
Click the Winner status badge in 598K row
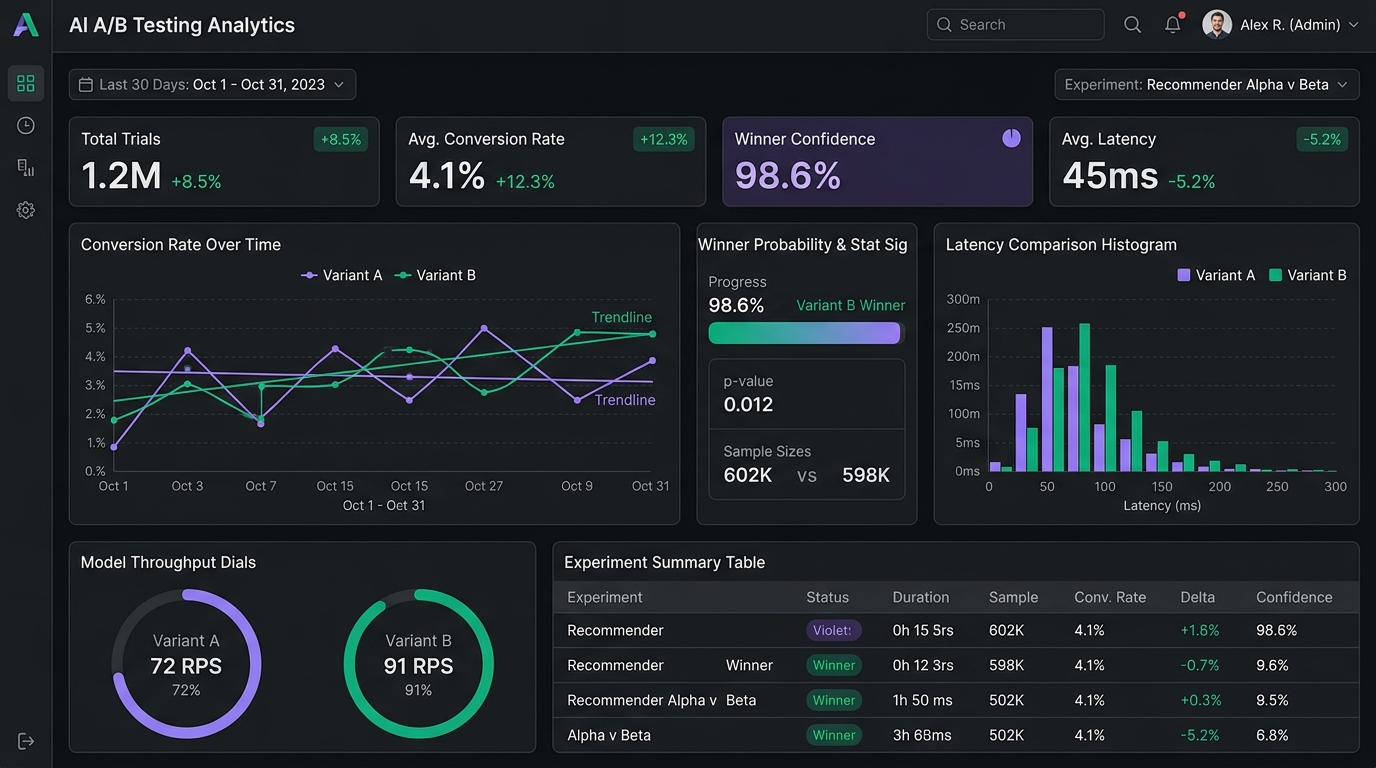click(834, 665)
